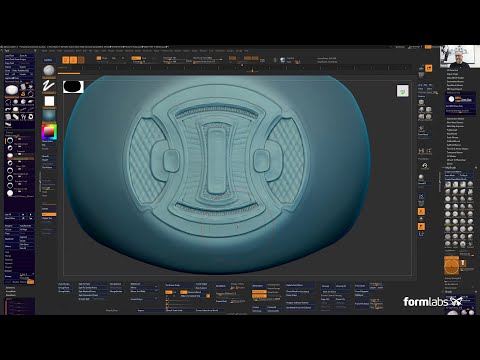Viewport: 480px width, 360px height.
Task: Open the Preferences menu
Action: click(167, 51)
